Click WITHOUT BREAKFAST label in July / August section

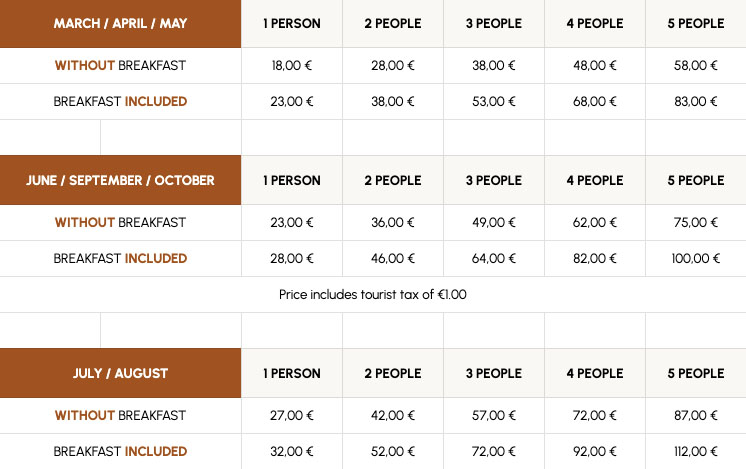pos(120,415)
